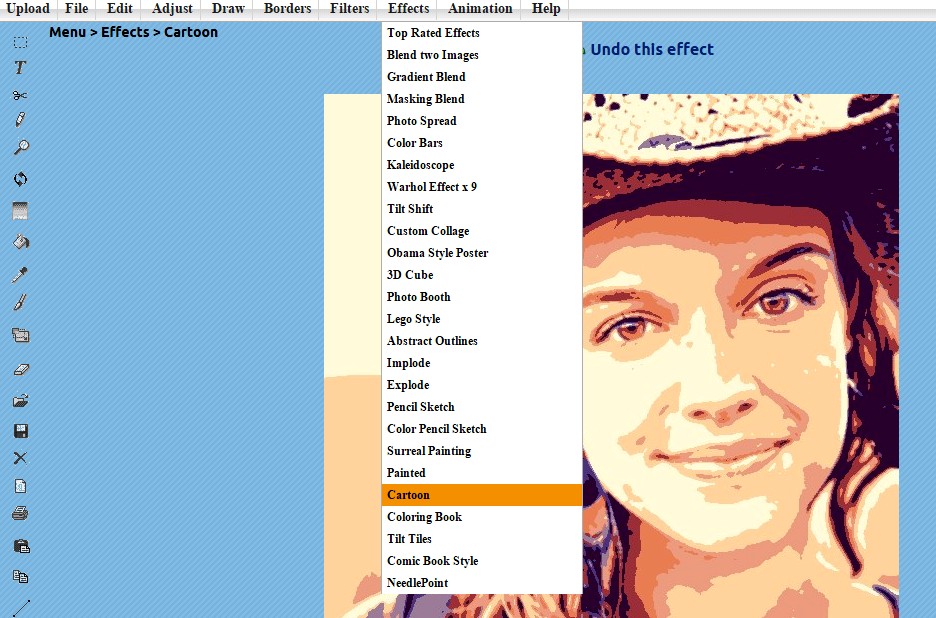The width and height of the screenshot is (936, 618).
Task: Select the gradient tool icon
Action: click(x=20, y=211)
